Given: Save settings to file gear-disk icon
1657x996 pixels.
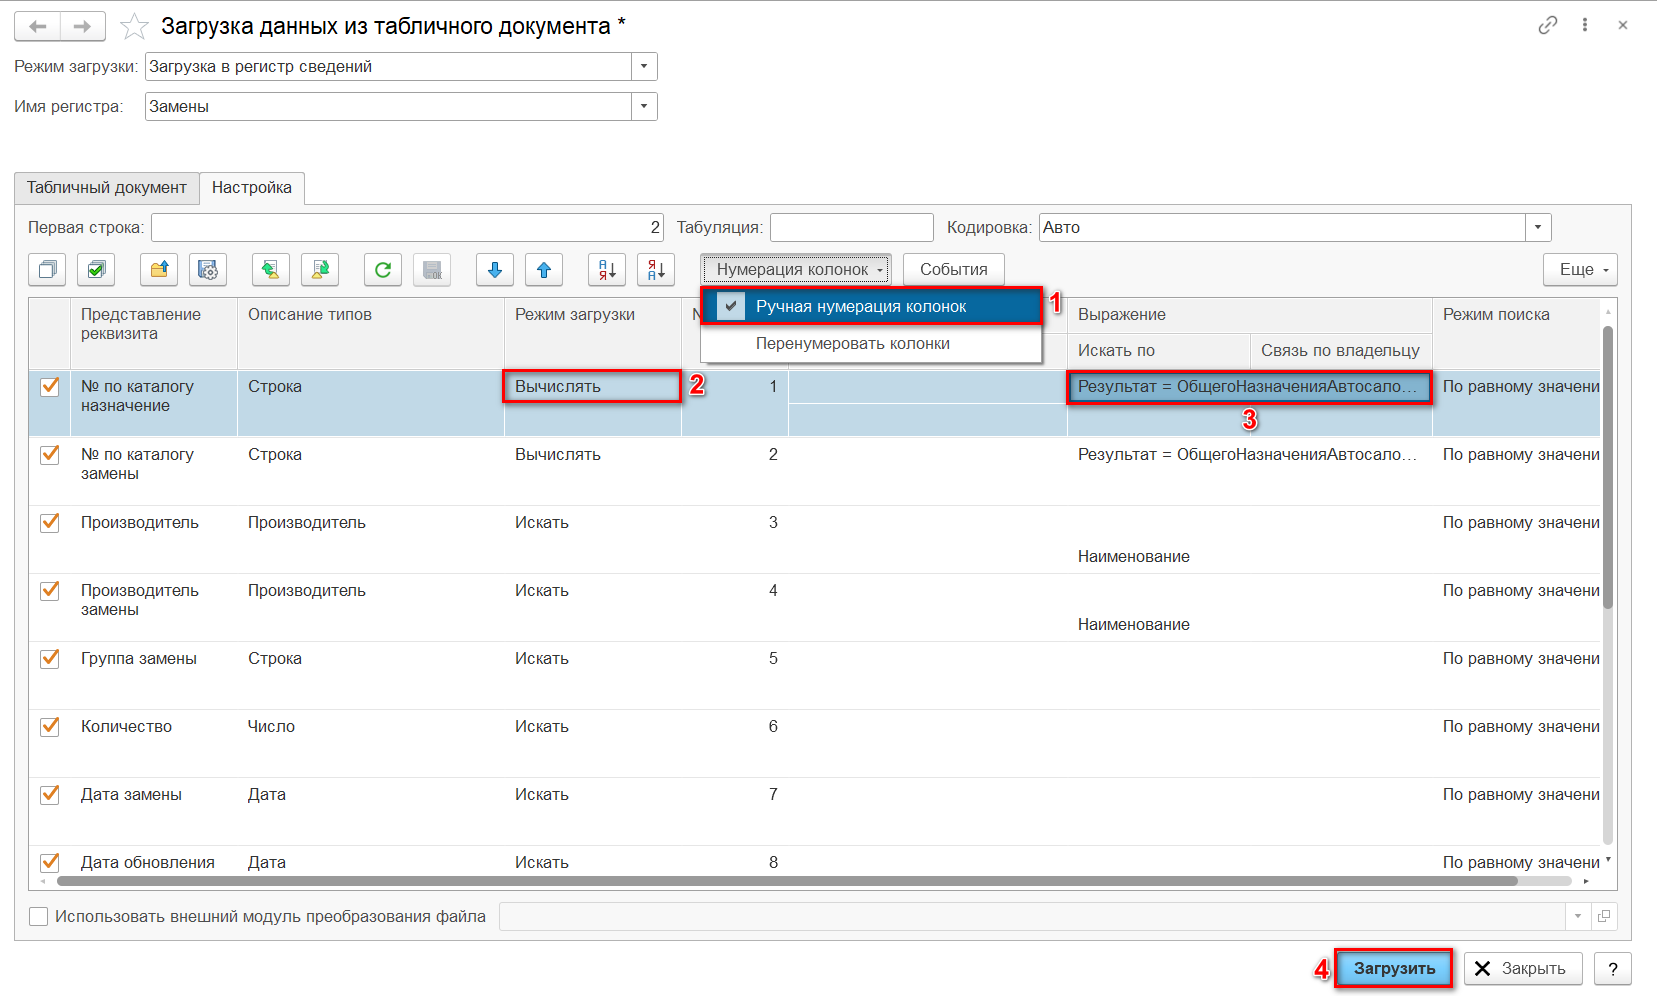Looking at the screenshot, I should (x=207, y=269).
